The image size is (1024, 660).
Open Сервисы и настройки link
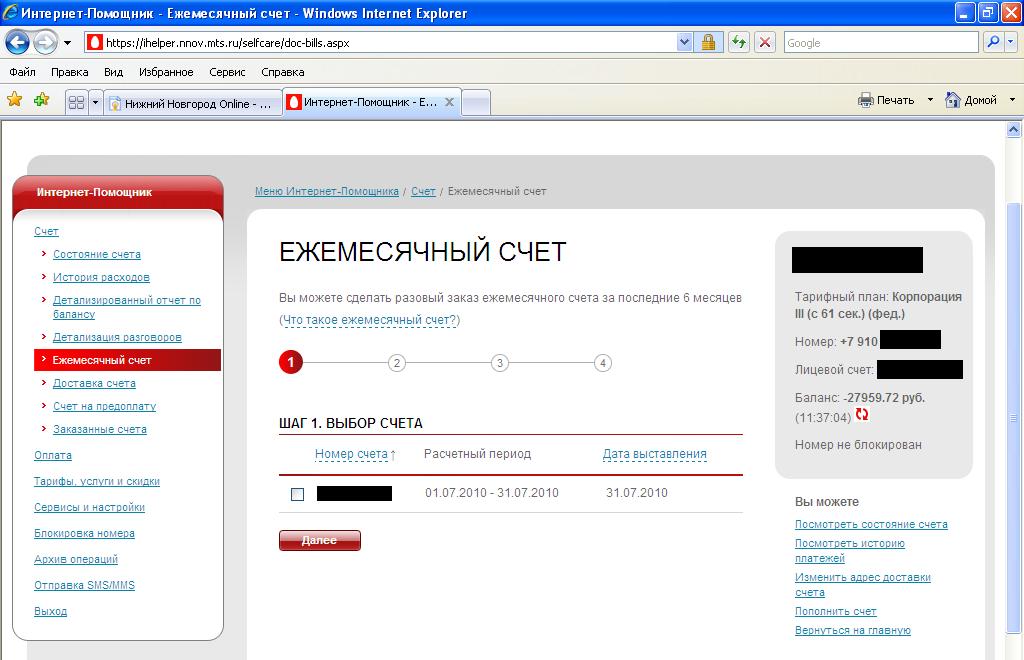89,507
